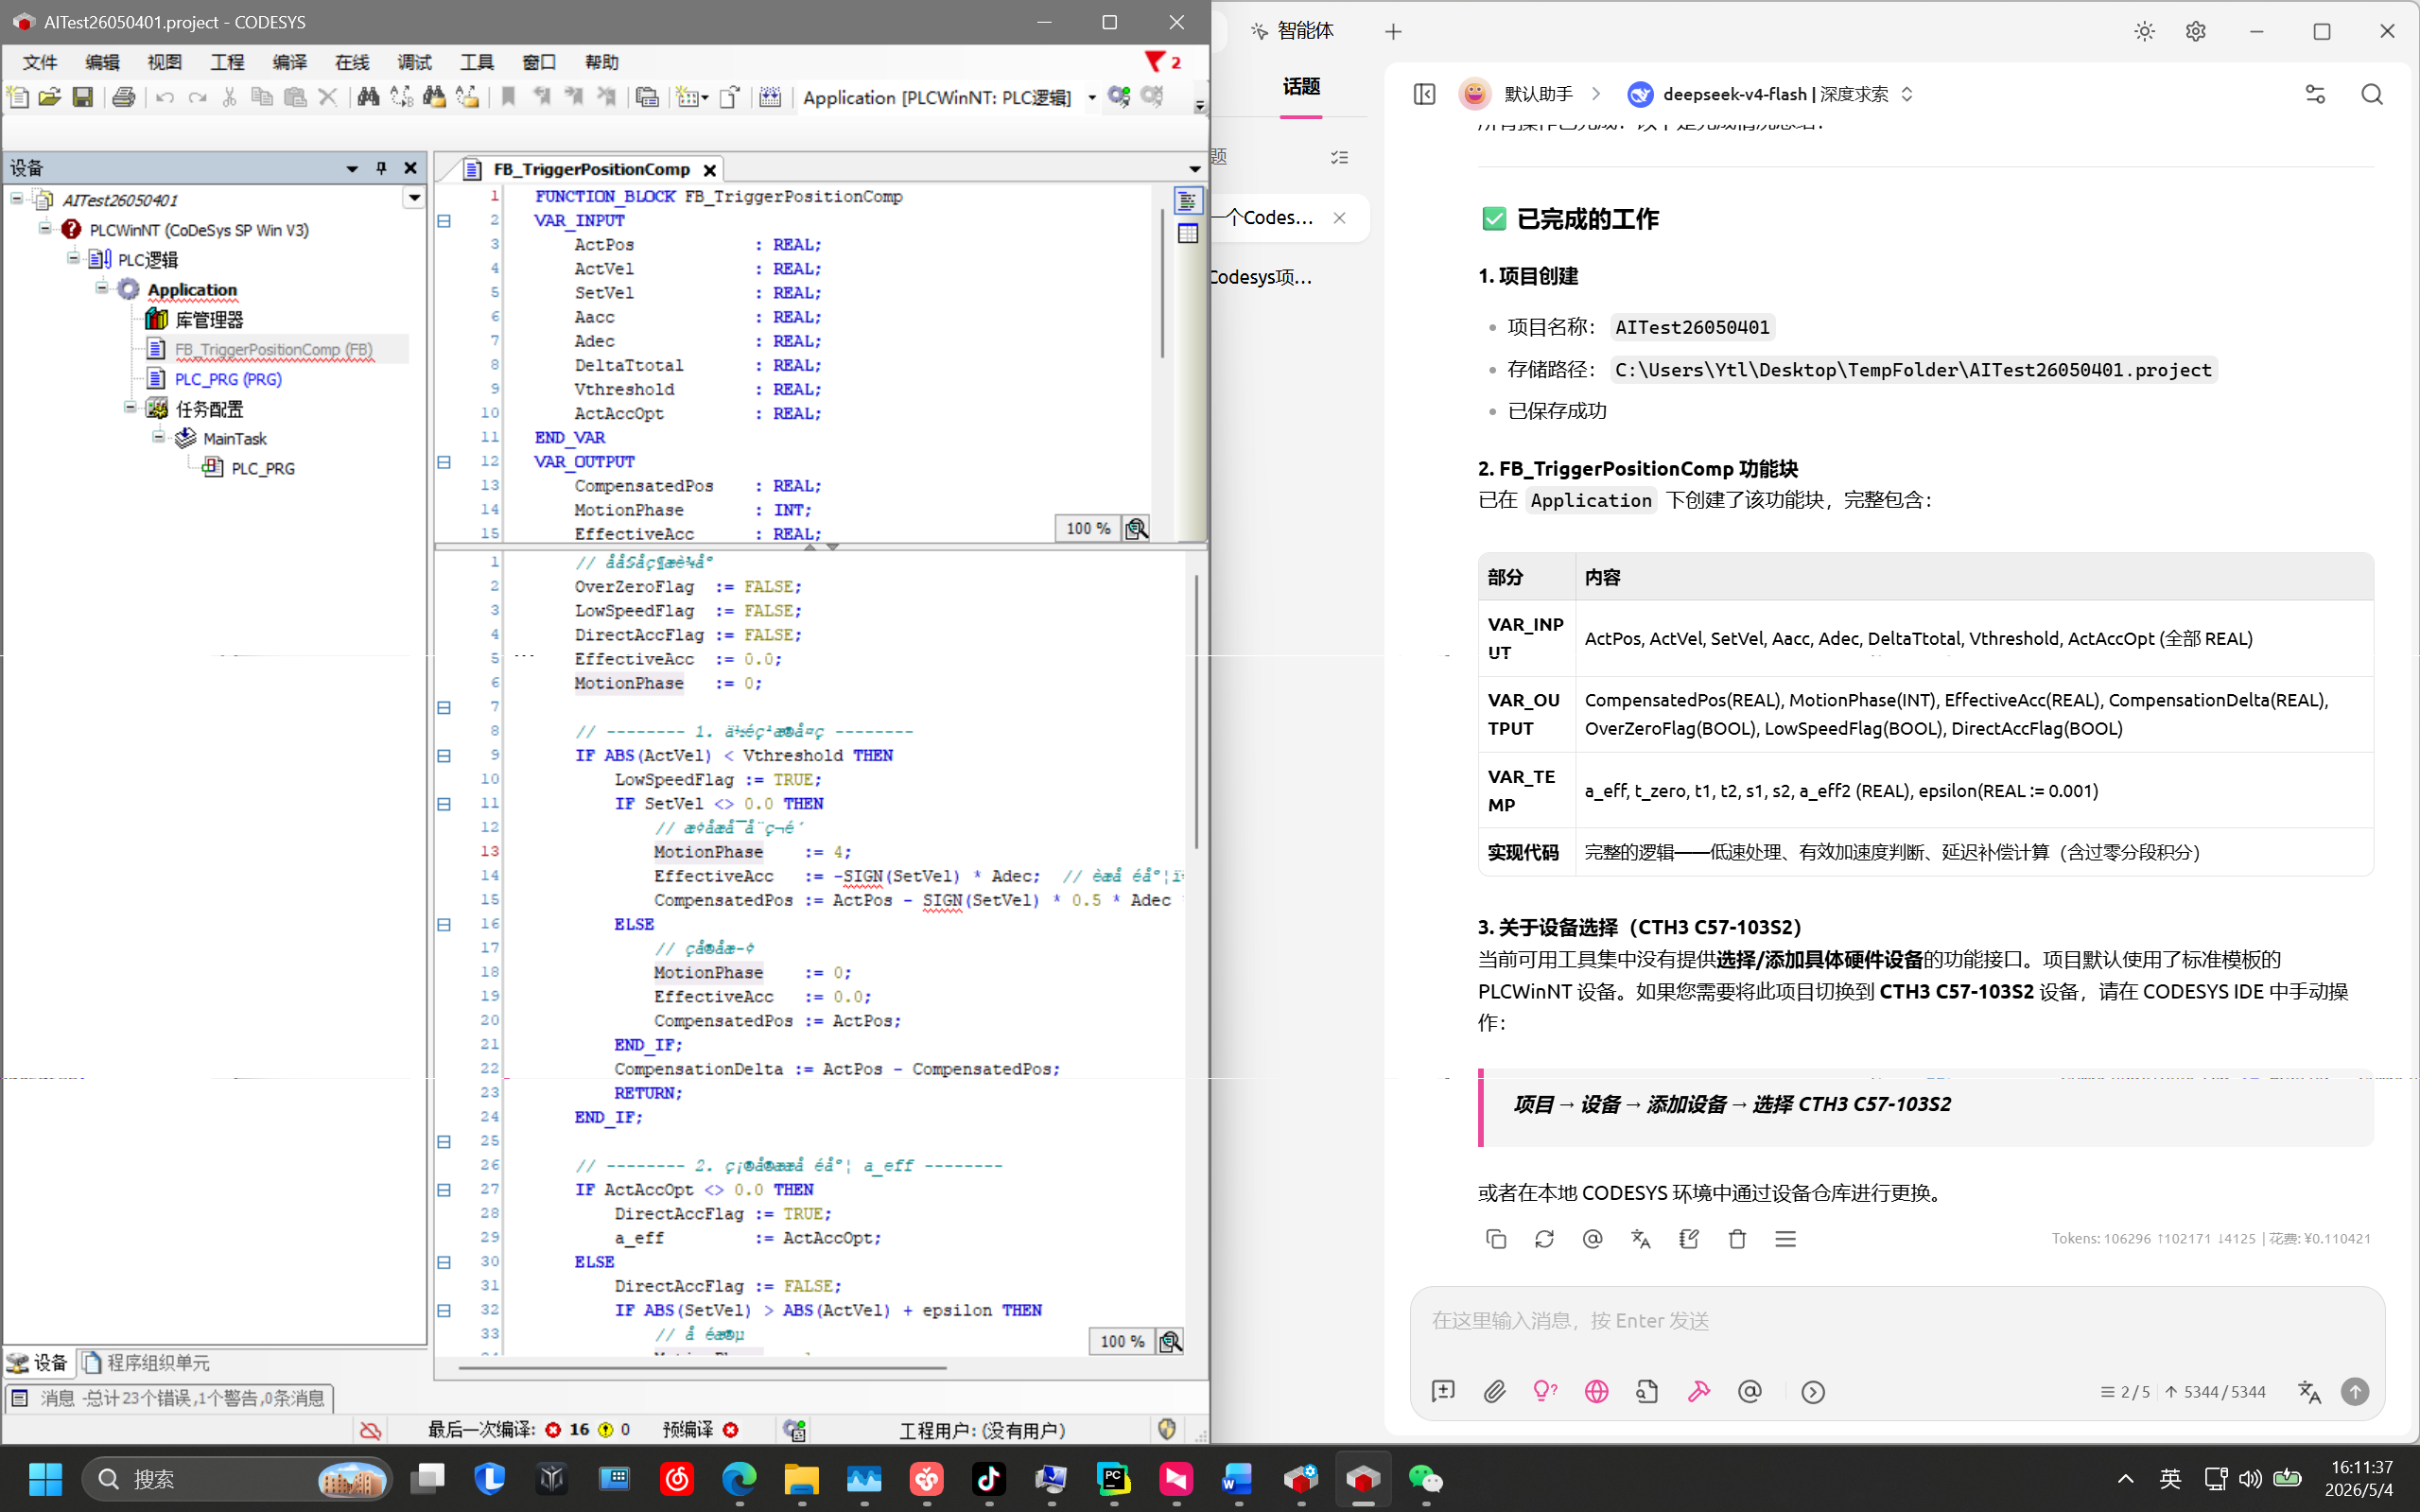Save the project with the floppy disk icon
This screenshot has width=2420, height=1512.
(x=83, y=97)
